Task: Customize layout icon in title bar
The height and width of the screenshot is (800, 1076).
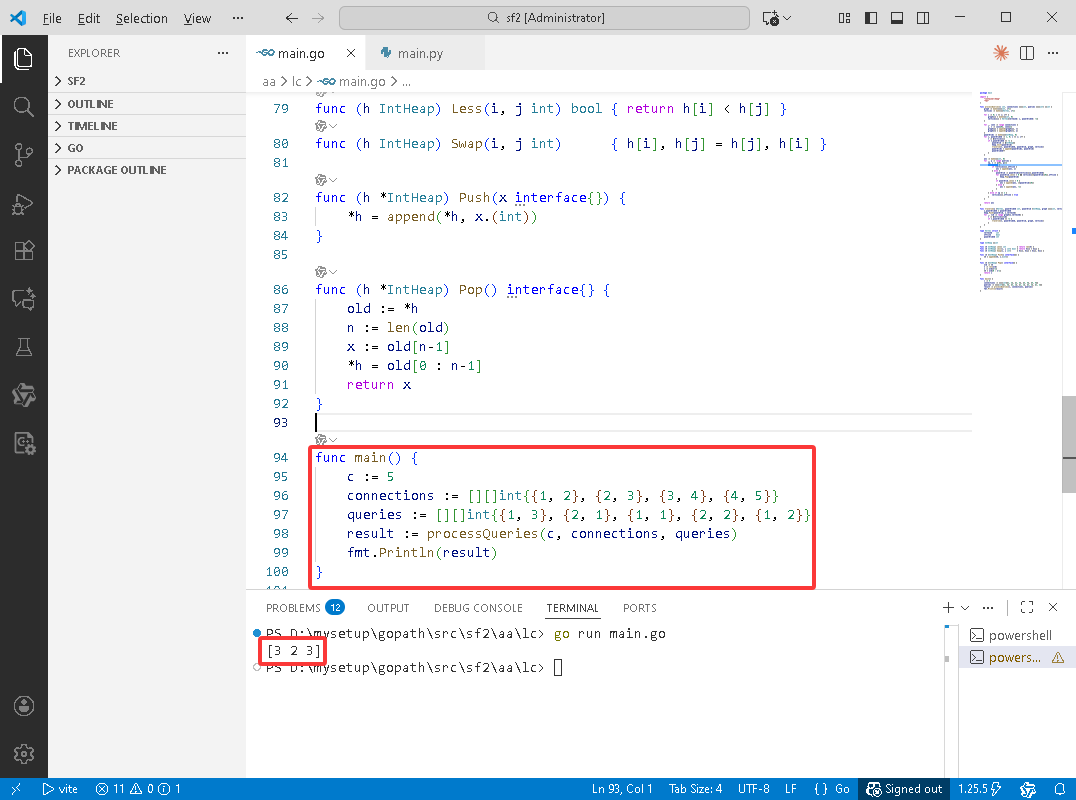Action: pos(844,18)
